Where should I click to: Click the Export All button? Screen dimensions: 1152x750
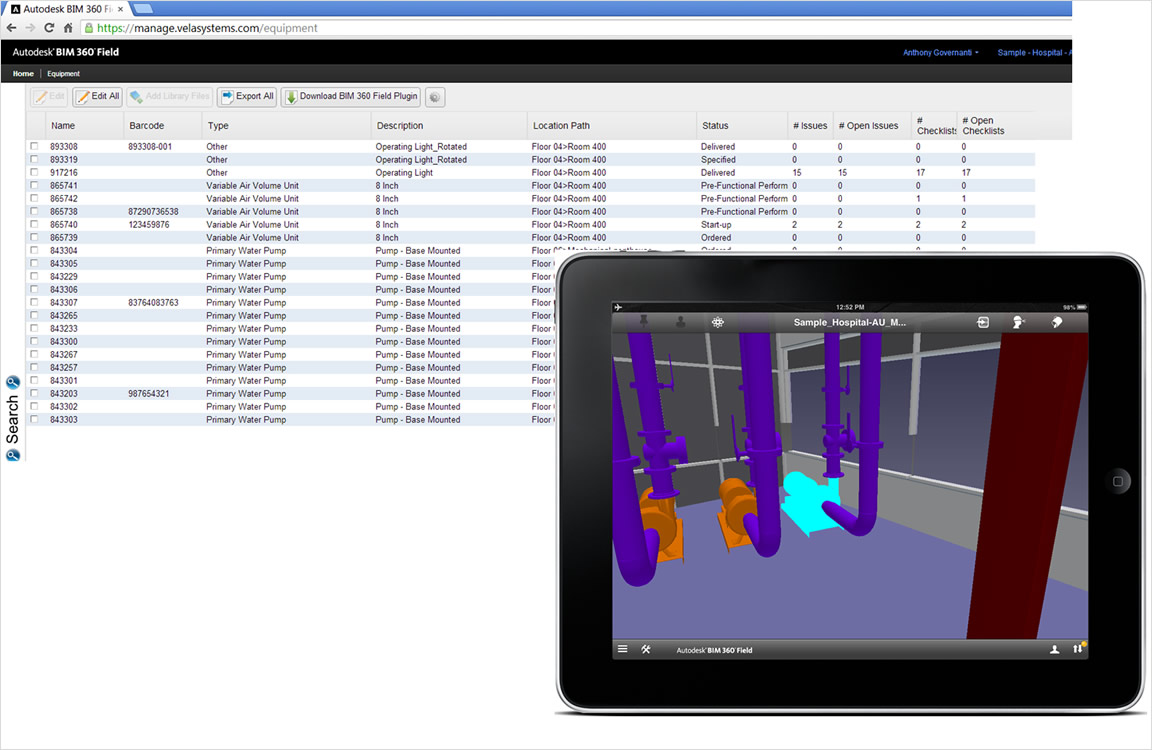pos(246,96)
